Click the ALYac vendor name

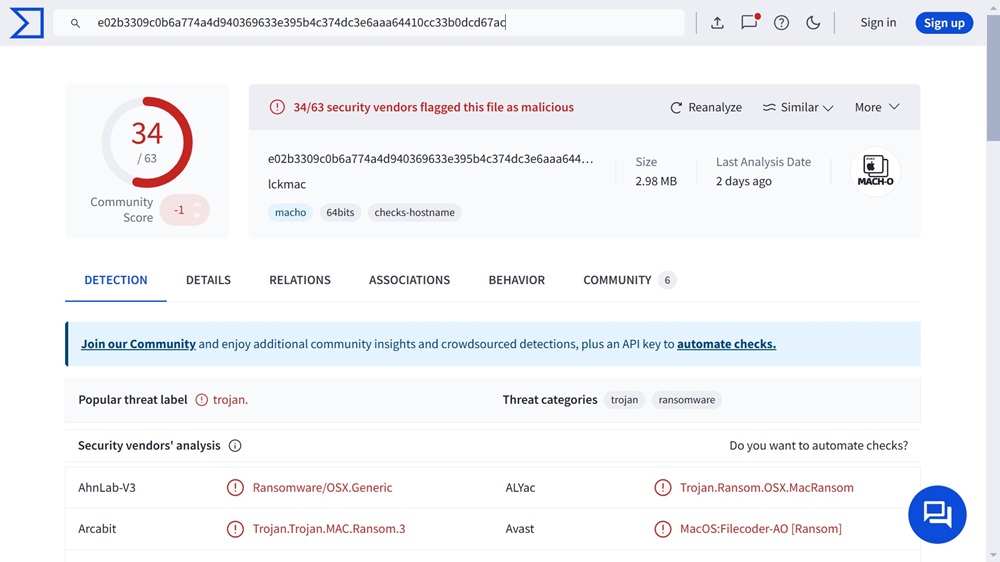520,487
